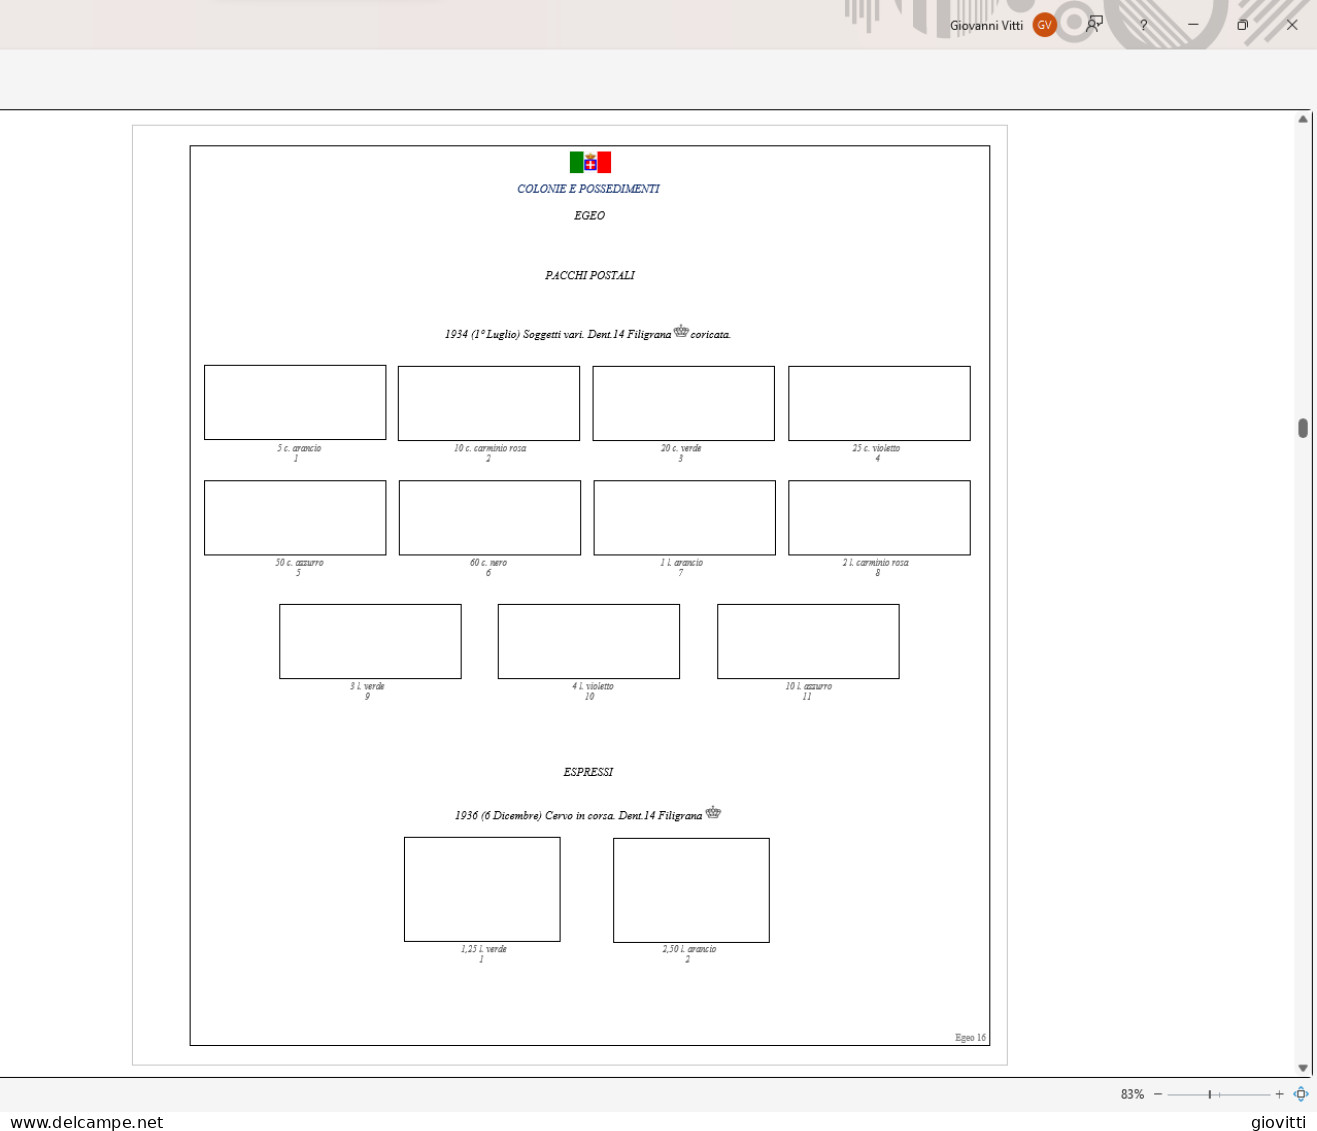Viewport: 1317px width, 1131px height.
Task: Click the stamp box above 1 l. arancio
Action: (x=684, y=518)
